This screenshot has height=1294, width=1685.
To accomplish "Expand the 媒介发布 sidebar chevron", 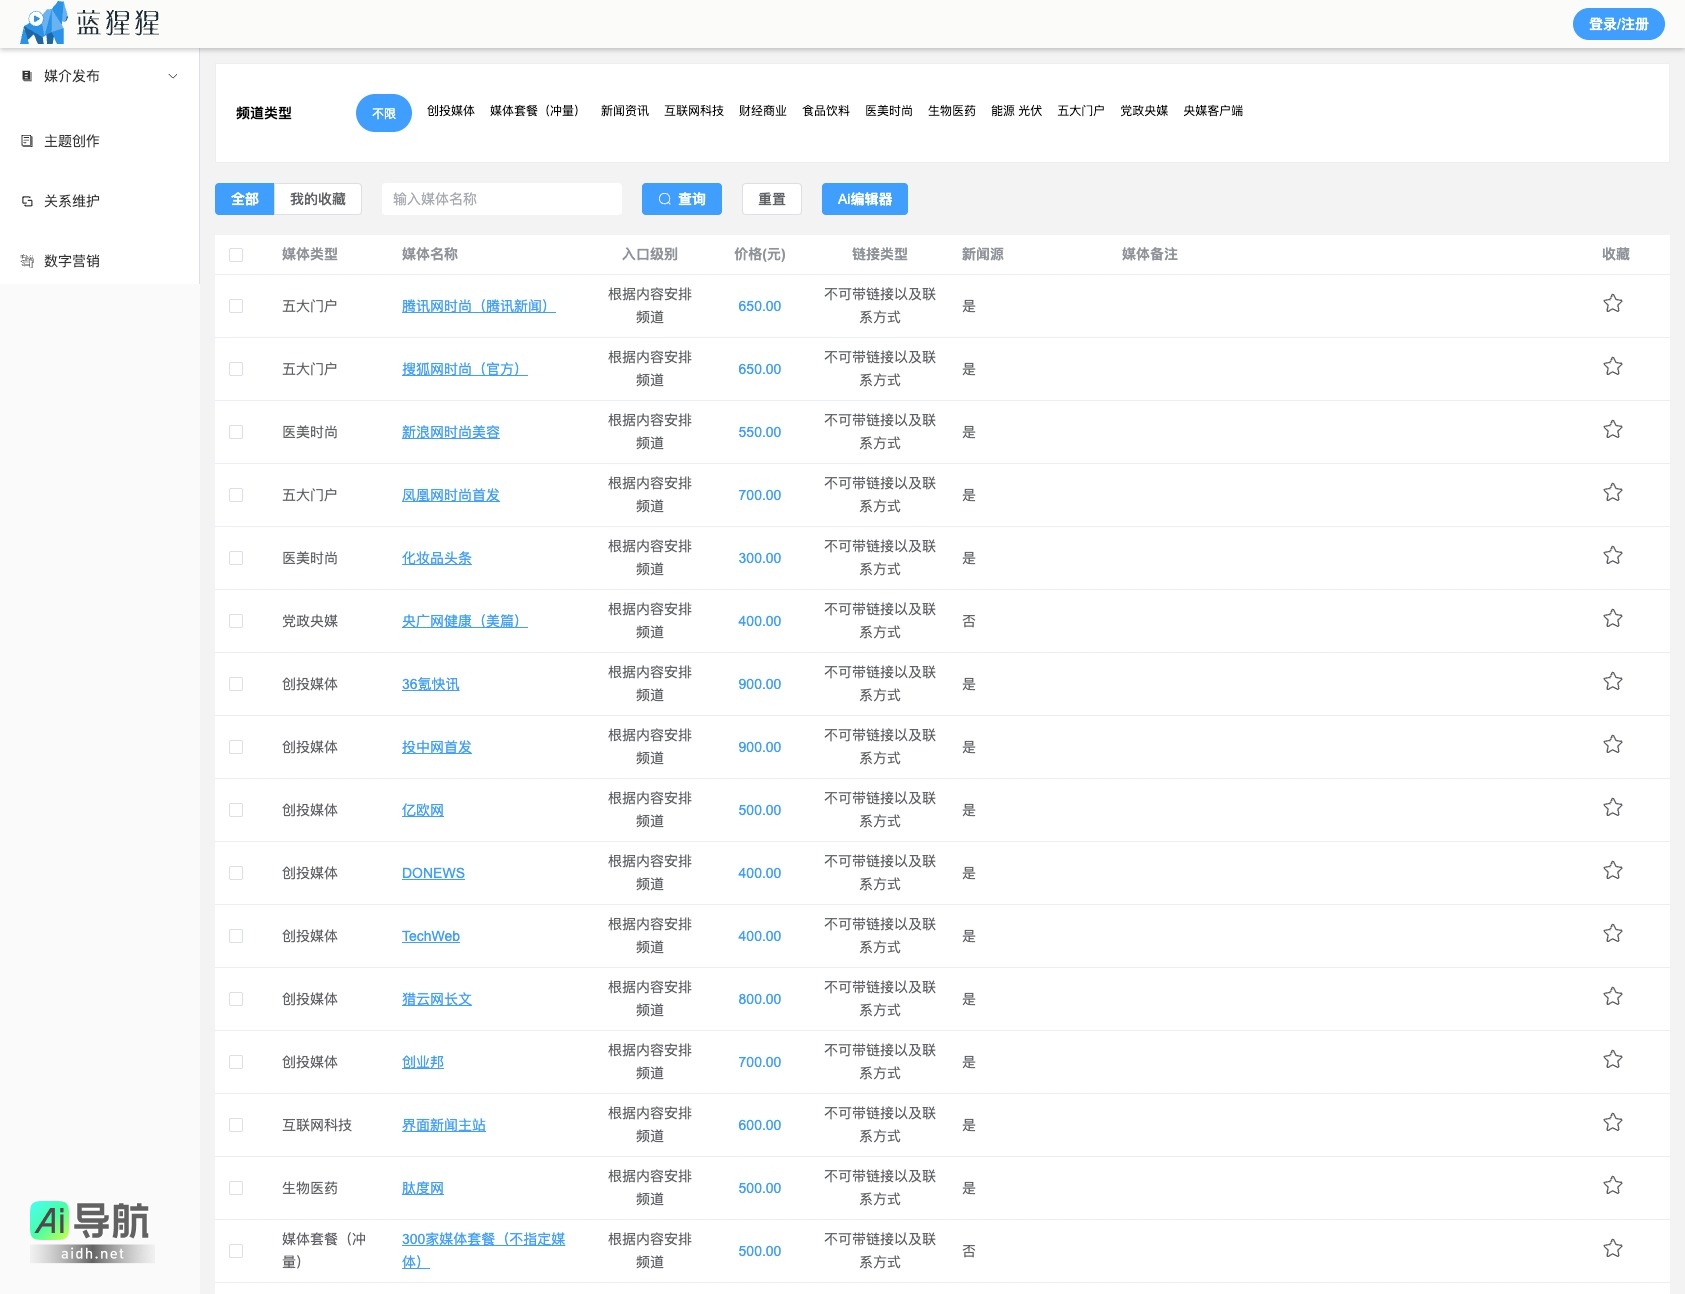I will (x=173, y=76).
